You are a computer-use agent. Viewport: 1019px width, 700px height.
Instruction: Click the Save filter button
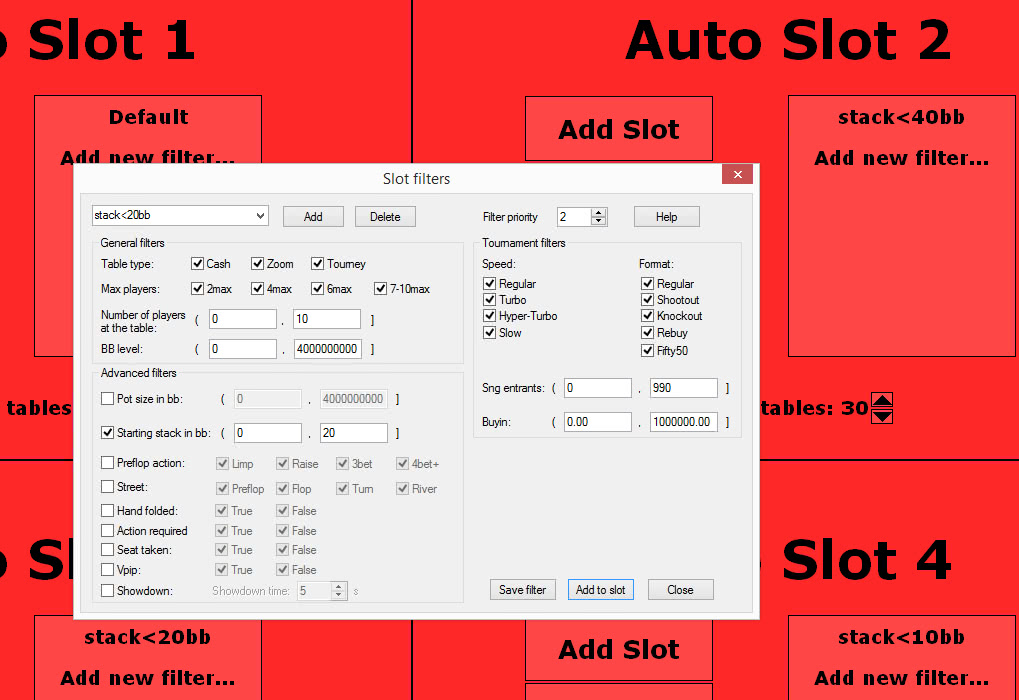pyautogui.click(x=522, y=589)
